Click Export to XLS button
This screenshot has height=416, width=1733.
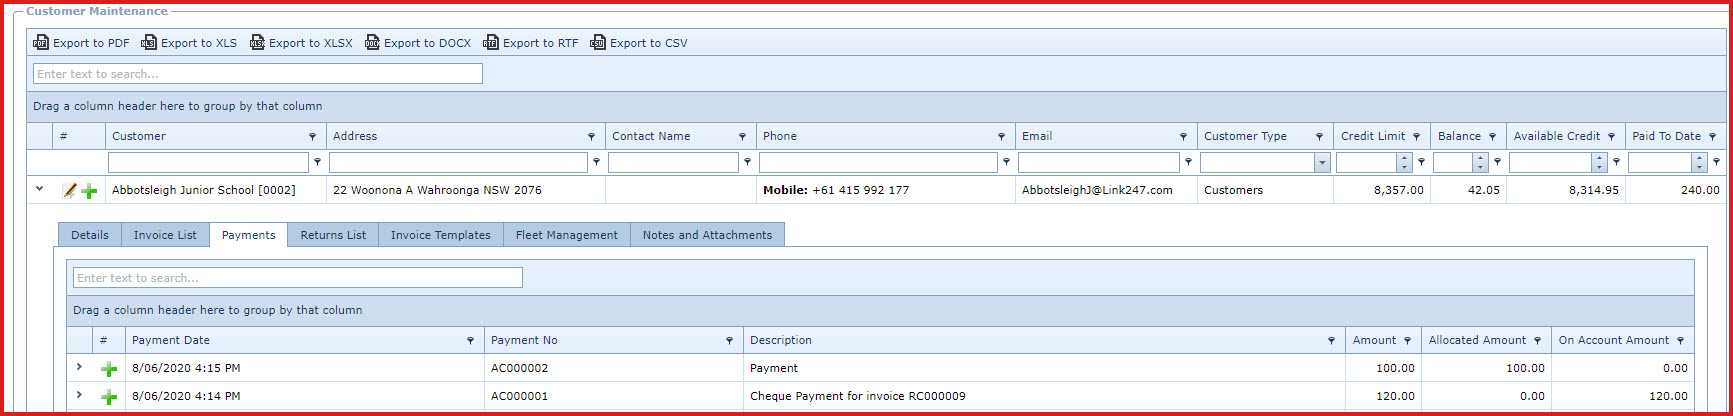point(189,43)
